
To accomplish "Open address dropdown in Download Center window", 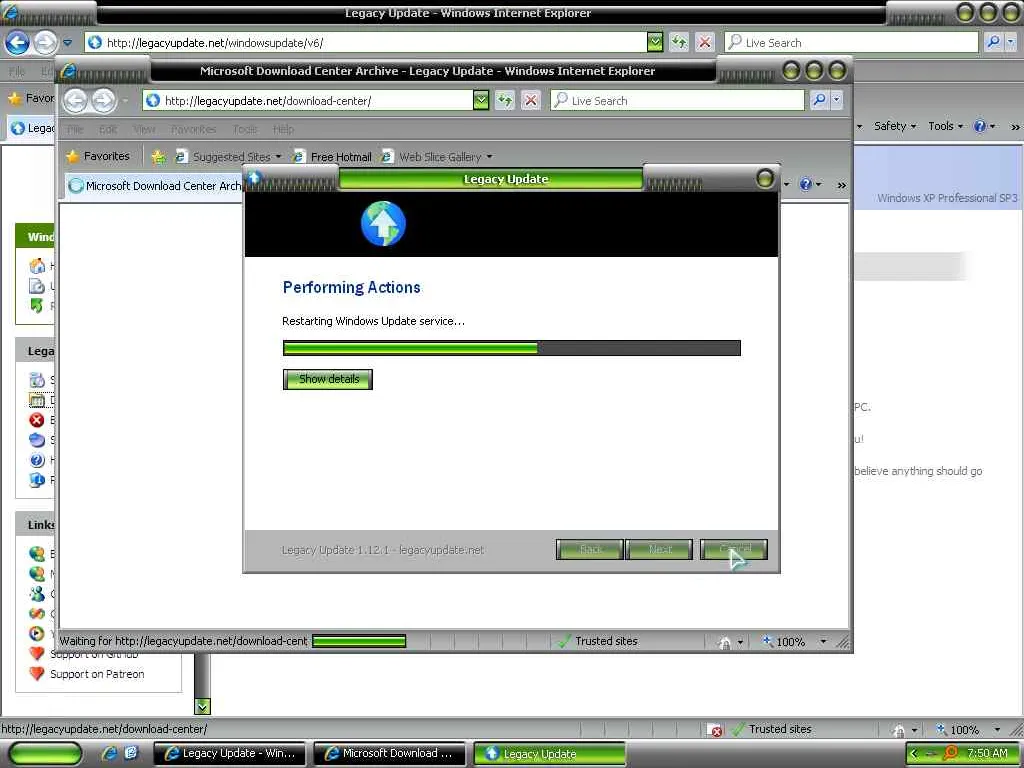I will [481, 101].
